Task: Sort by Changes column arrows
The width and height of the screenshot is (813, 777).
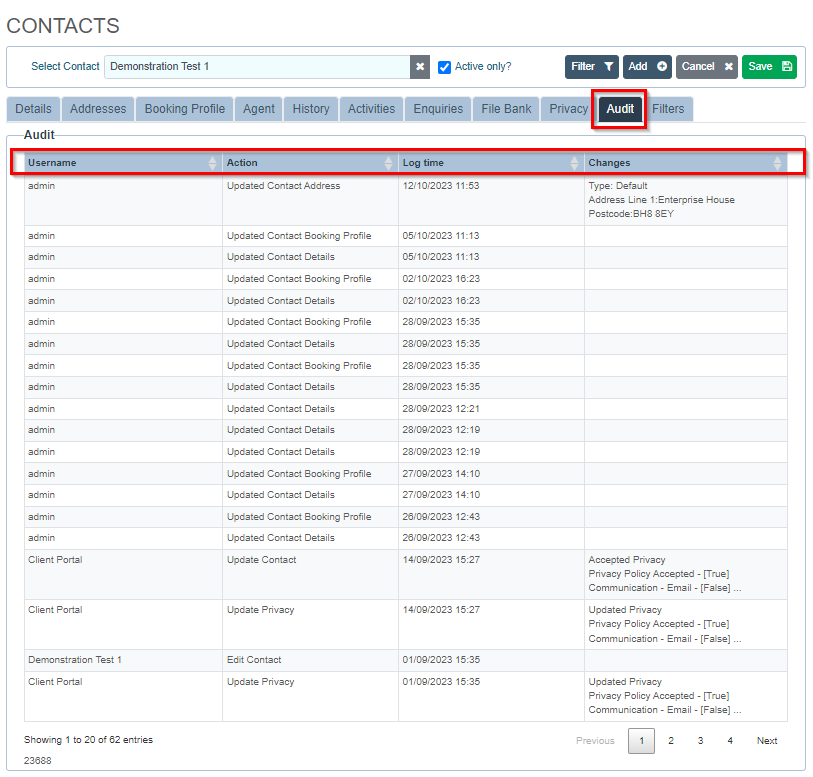Action: click(777, 163)
